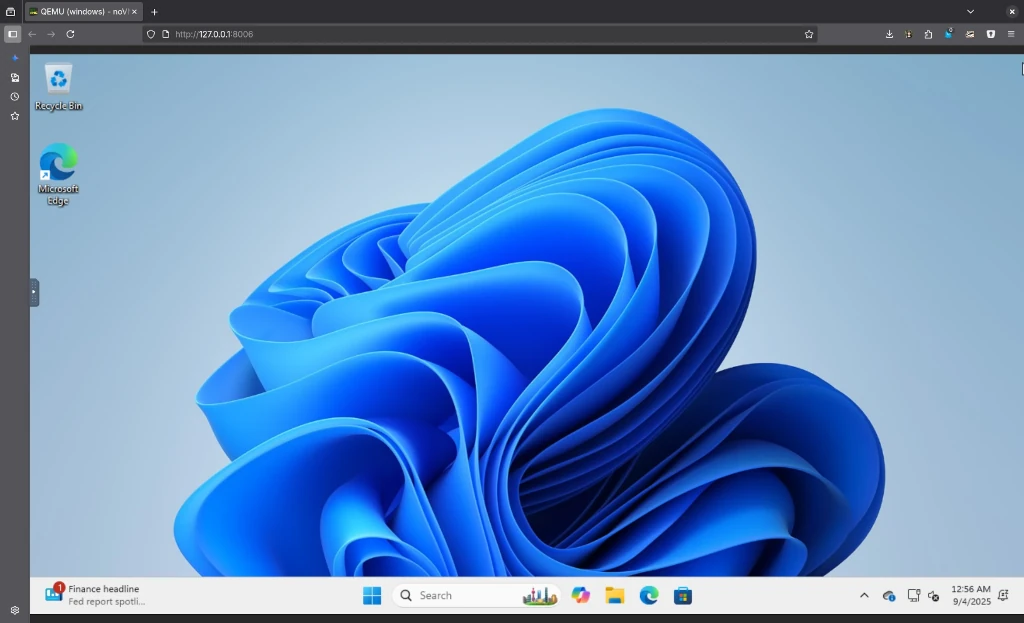Open Bookmarks star in the sidebar

(x=15, y=116)
